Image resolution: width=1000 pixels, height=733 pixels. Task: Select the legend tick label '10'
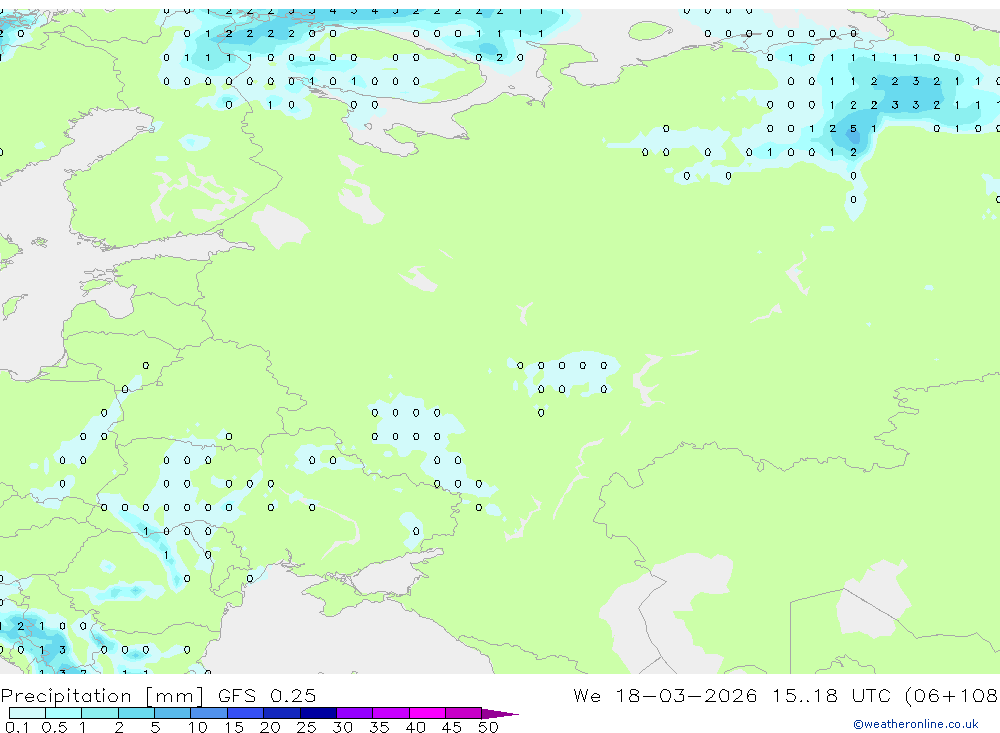[x=198, y=727]
